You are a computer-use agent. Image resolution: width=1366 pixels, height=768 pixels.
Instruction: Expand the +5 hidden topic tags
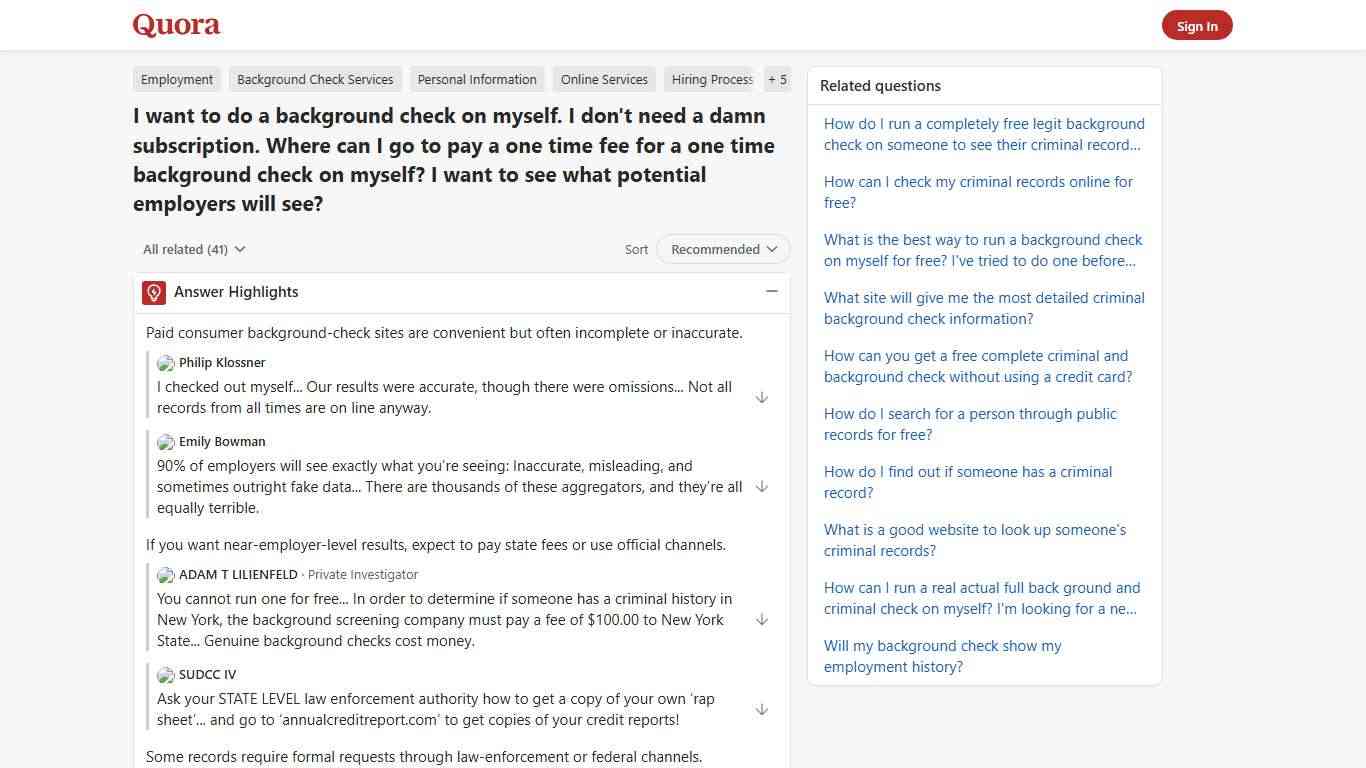[777, 79]
